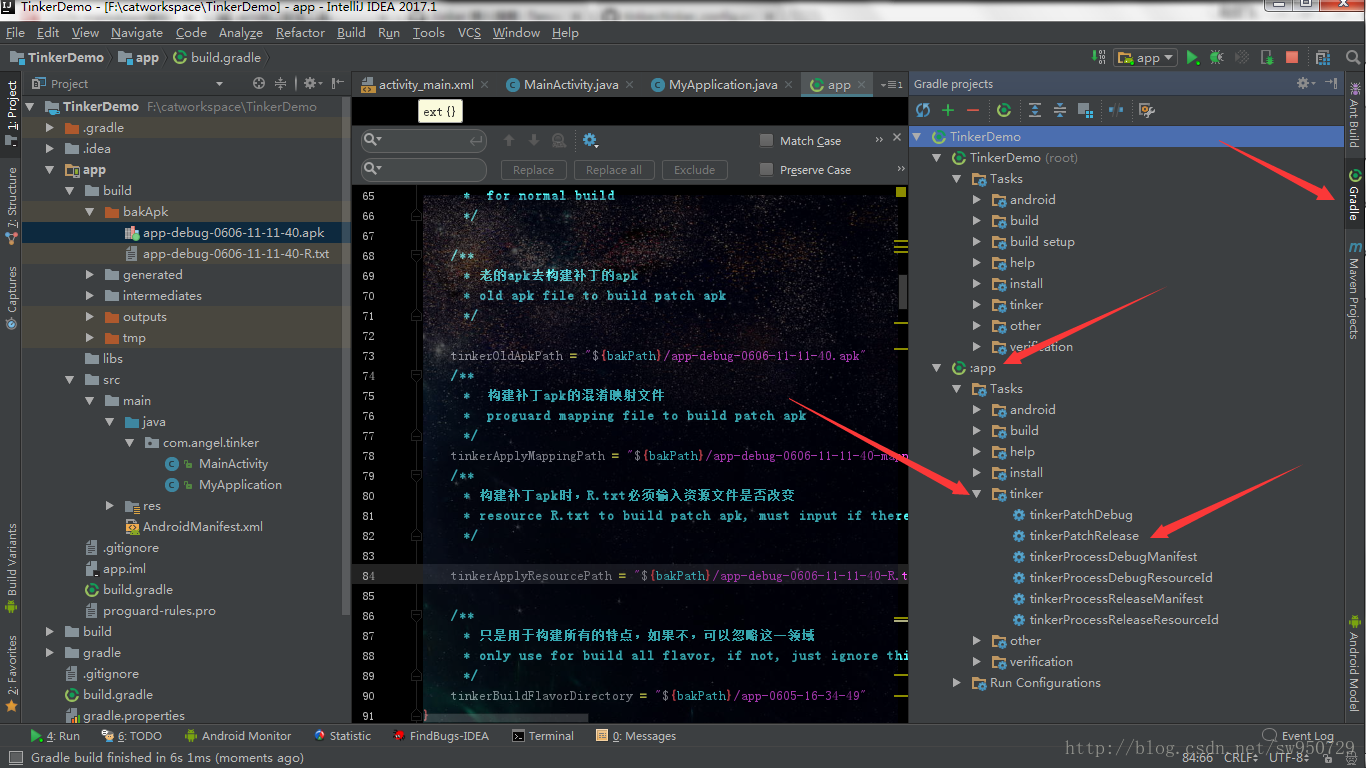Open the Terminal tool window
The image size is (1366, 768).
coord(543,736)
